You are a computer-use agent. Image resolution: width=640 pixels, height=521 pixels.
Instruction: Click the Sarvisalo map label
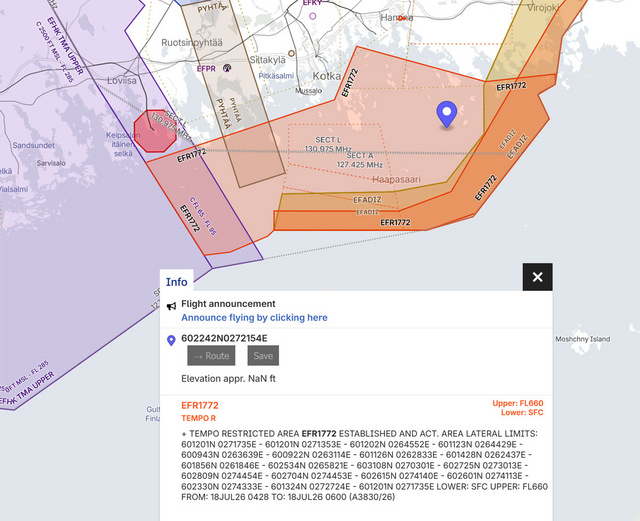[51, 163]
